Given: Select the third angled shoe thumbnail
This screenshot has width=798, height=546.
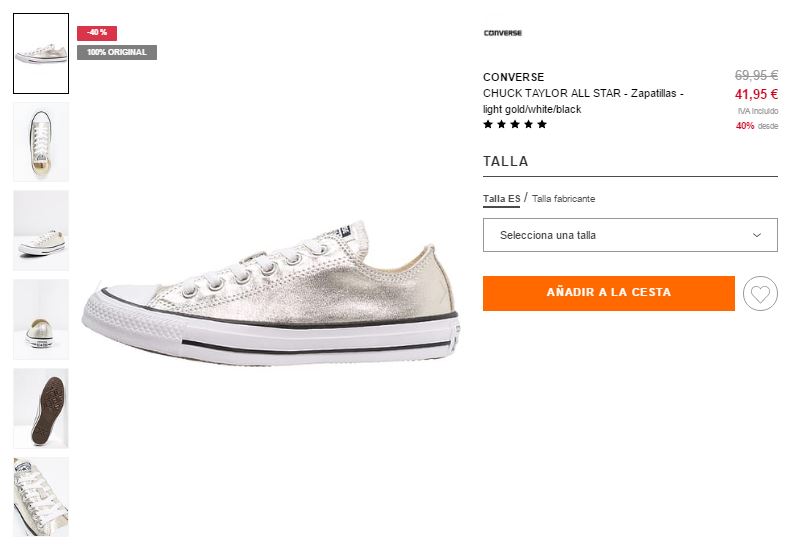Looking at the screenshot, I should 41,231.
